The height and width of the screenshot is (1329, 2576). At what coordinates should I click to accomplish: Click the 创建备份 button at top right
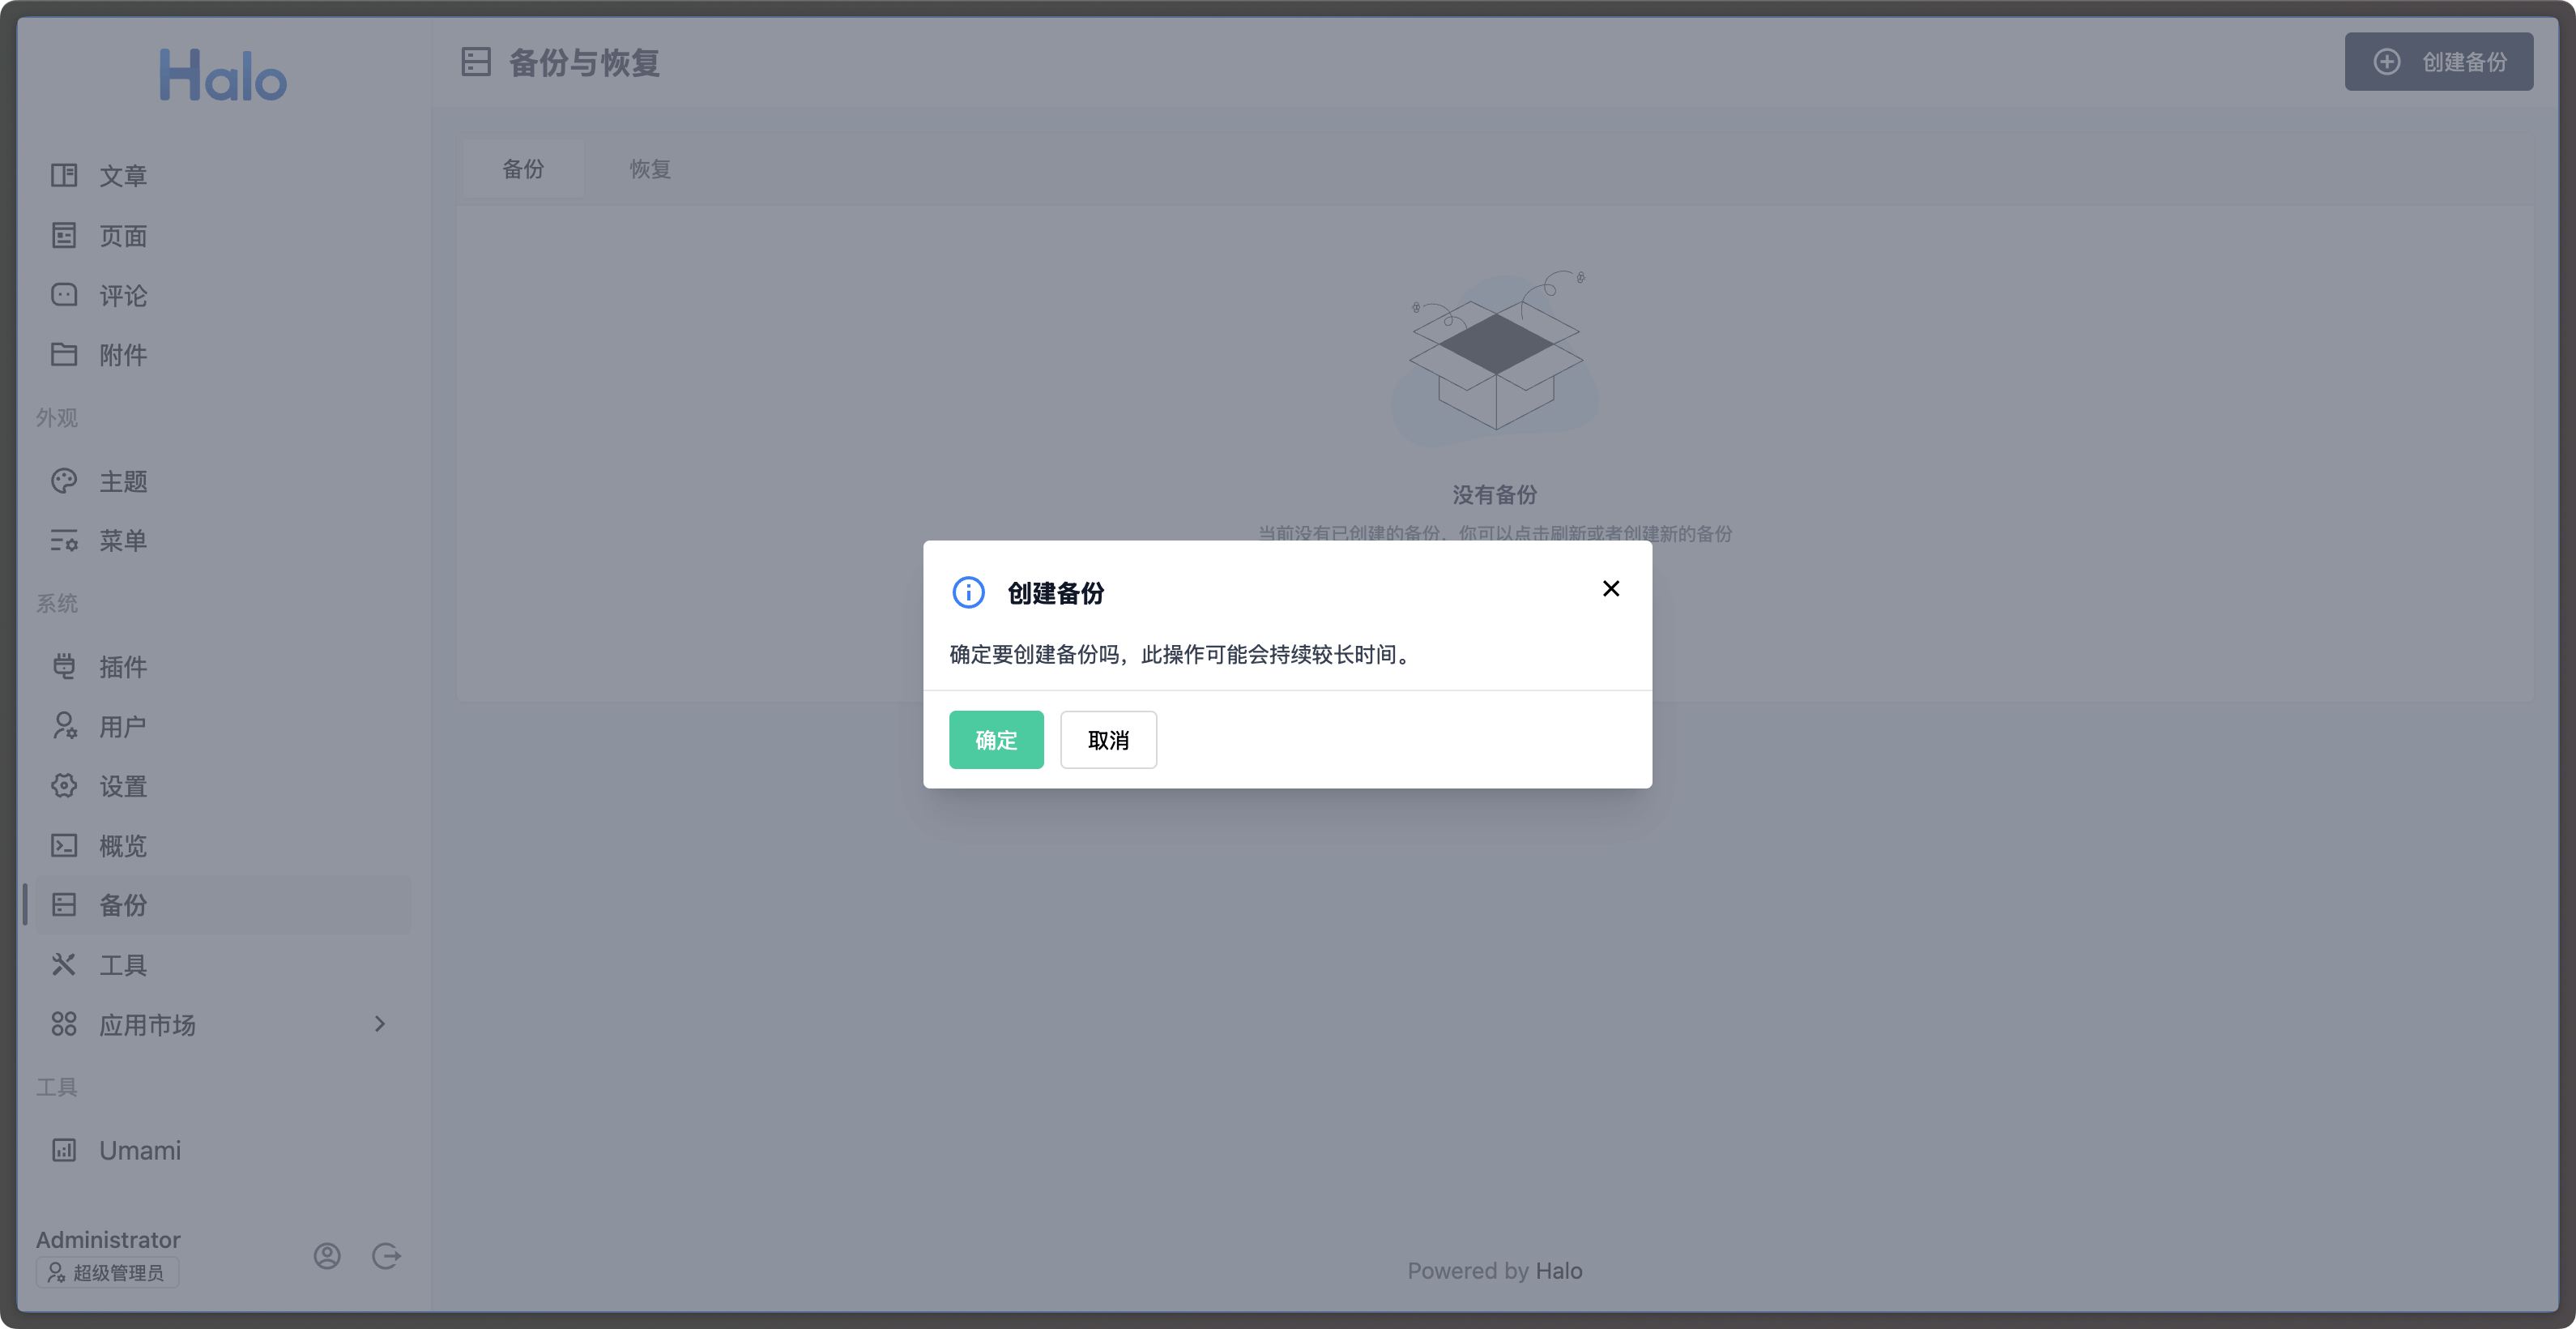[x=2438, y=62]
